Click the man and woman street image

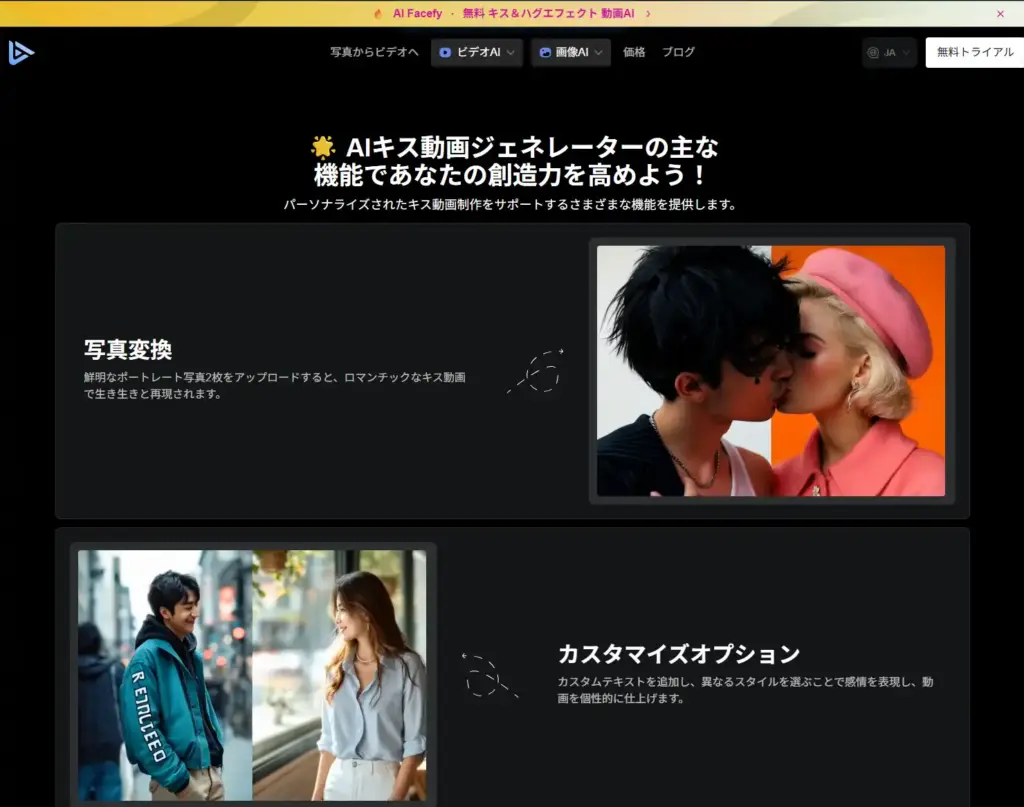(x=252, y=675)
